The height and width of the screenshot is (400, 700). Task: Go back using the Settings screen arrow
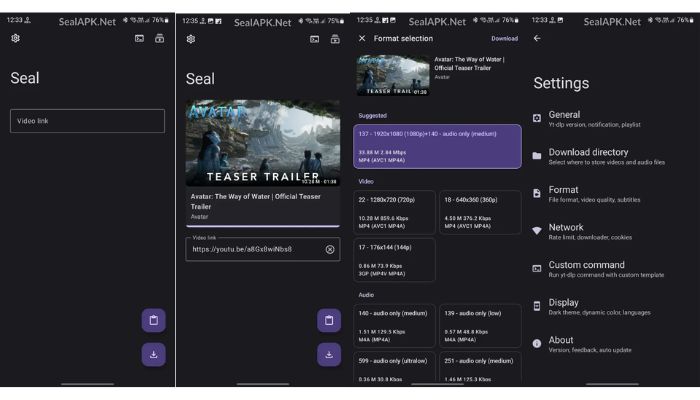coord(537,38)
